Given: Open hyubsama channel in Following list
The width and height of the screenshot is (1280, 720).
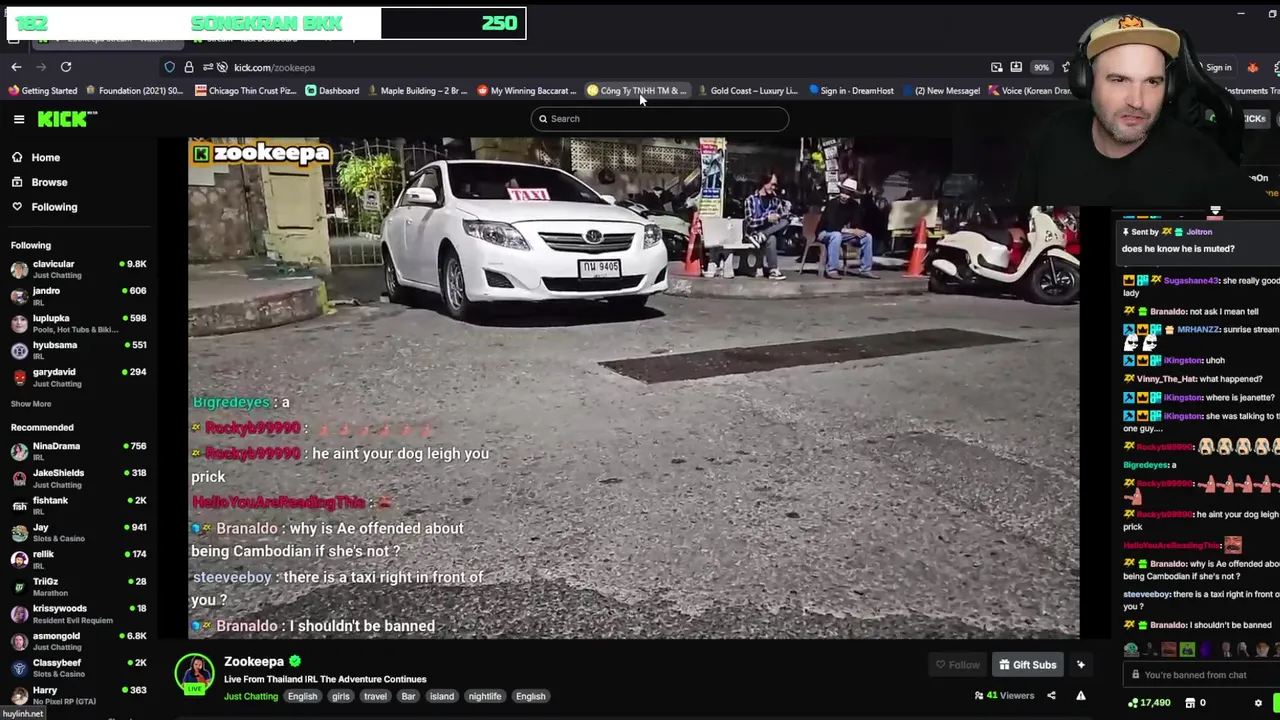Looking at the screenshot, I should coord(78,350).
